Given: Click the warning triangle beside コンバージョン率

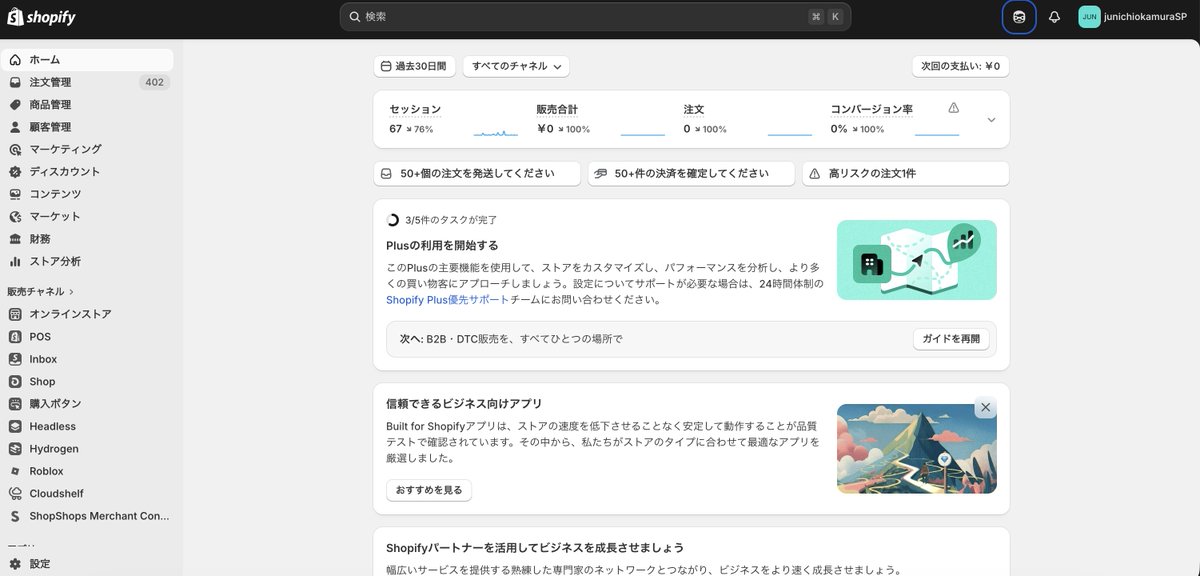Looking at the screenshot, I should 953,108.
